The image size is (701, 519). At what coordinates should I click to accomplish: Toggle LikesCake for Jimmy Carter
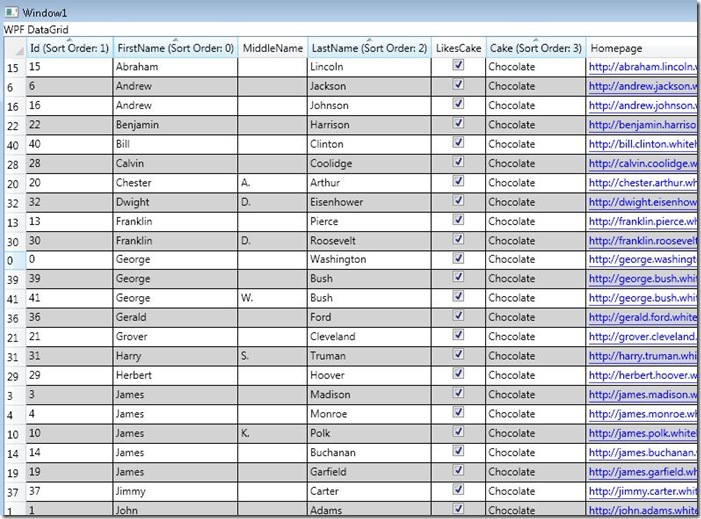[458, 489]
